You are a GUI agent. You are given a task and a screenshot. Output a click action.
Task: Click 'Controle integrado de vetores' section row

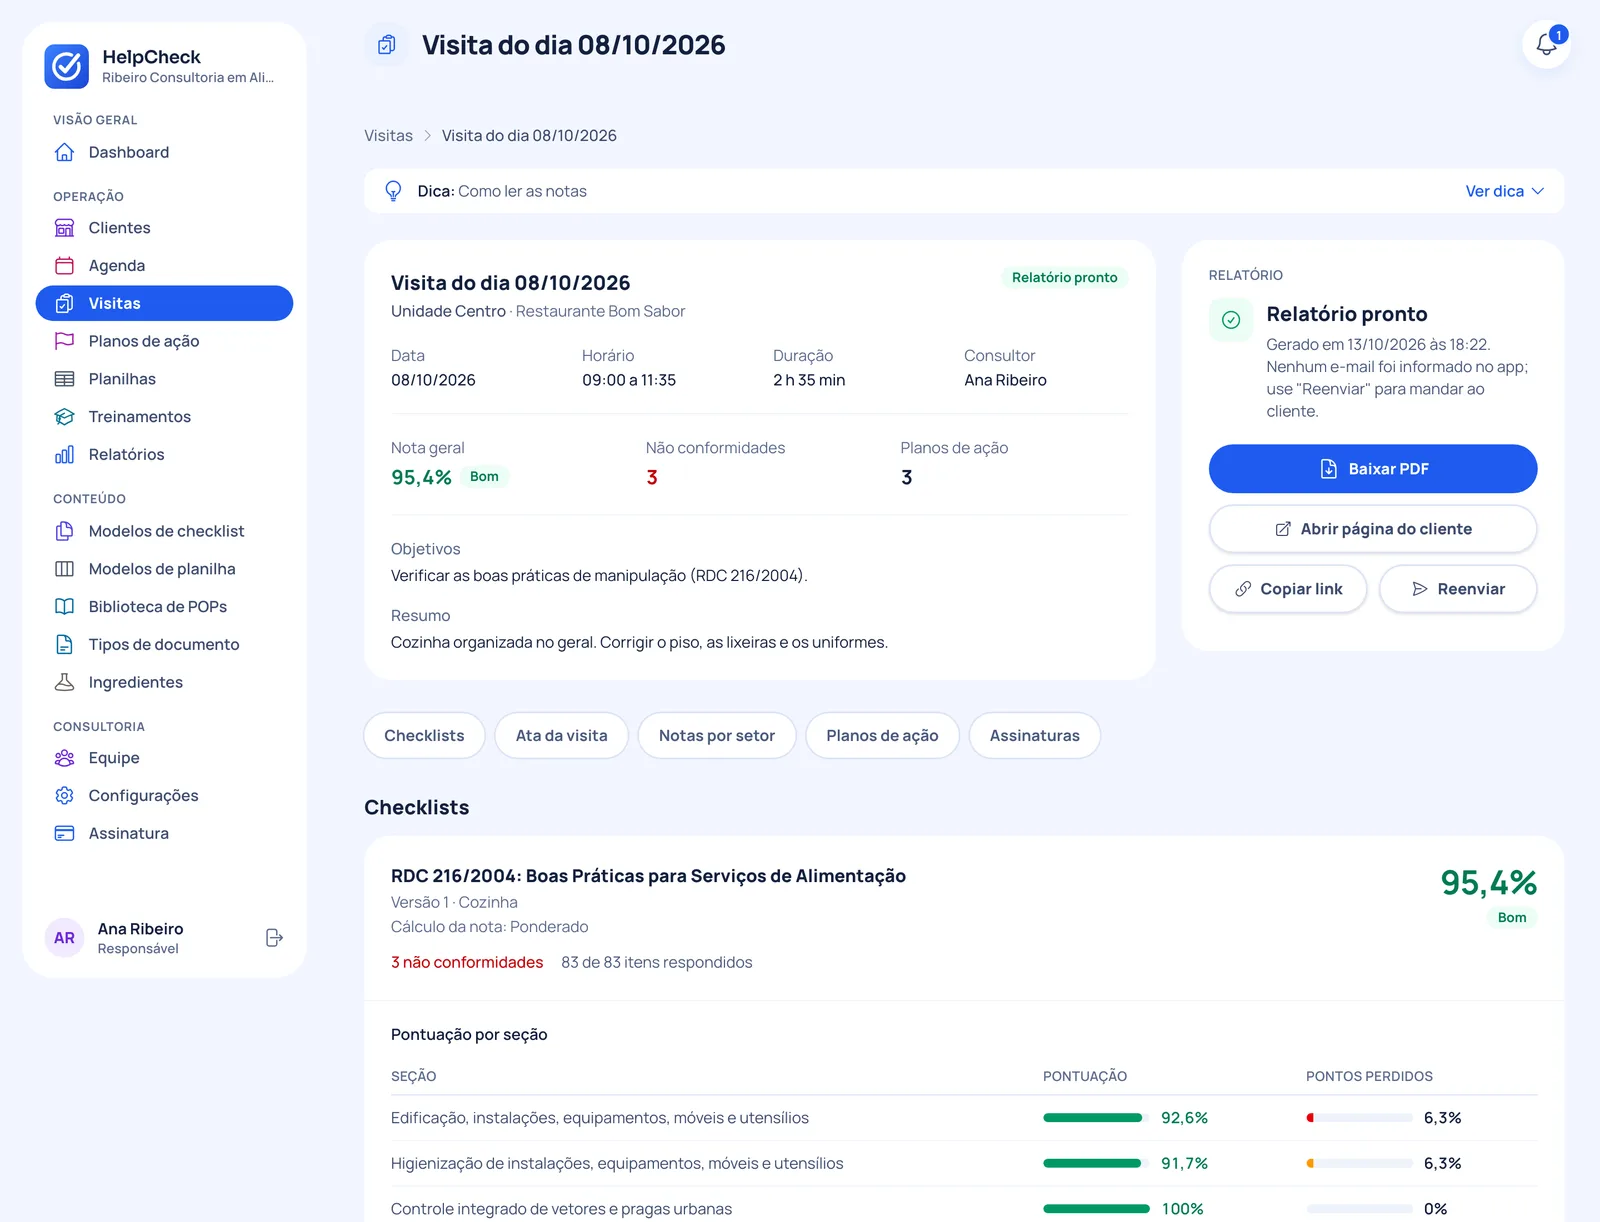point(964,1209)
